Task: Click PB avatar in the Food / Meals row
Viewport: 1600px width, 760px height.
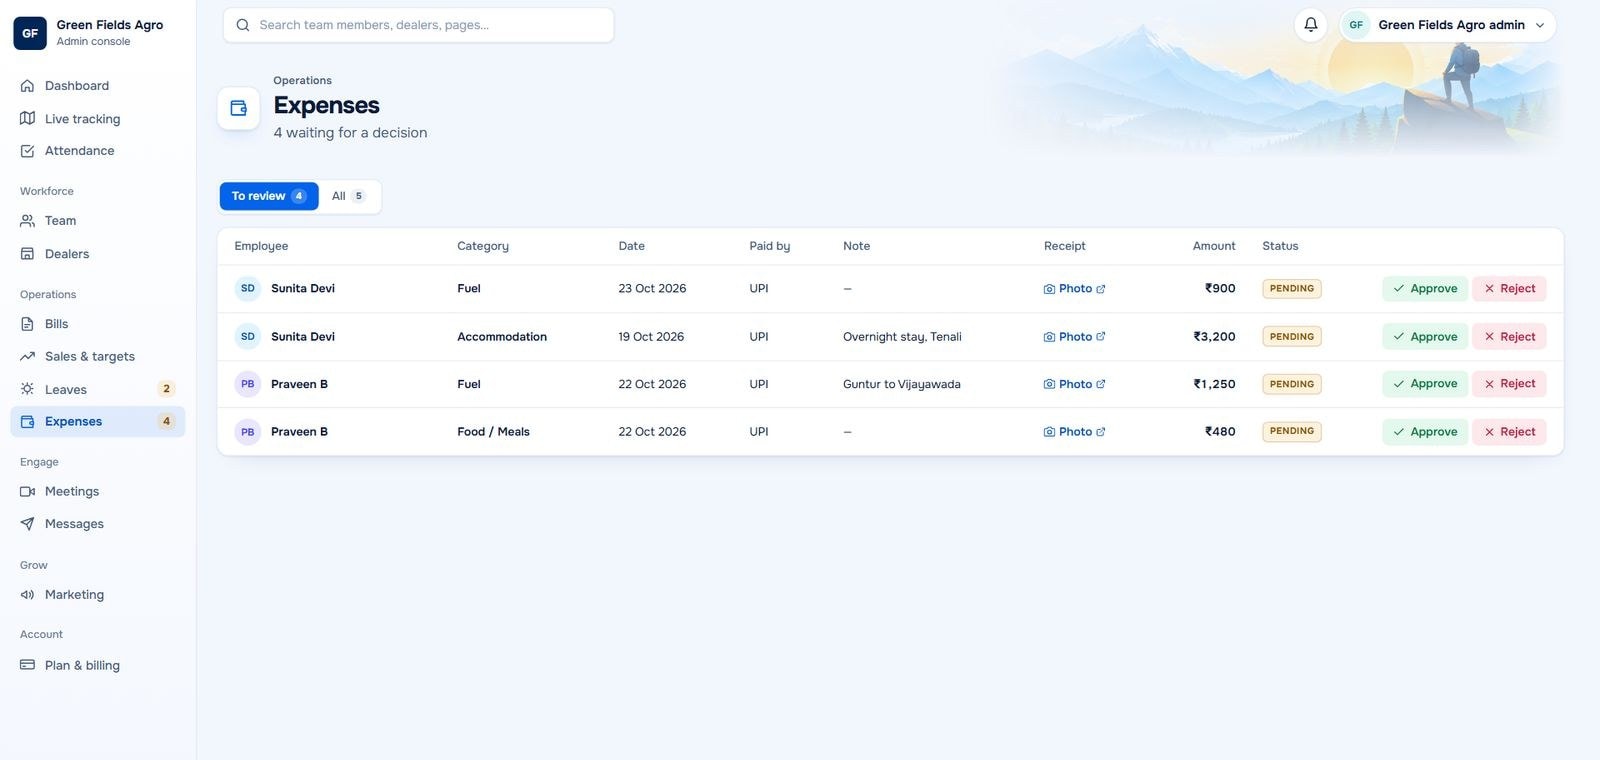Action: tap(248, 432)
